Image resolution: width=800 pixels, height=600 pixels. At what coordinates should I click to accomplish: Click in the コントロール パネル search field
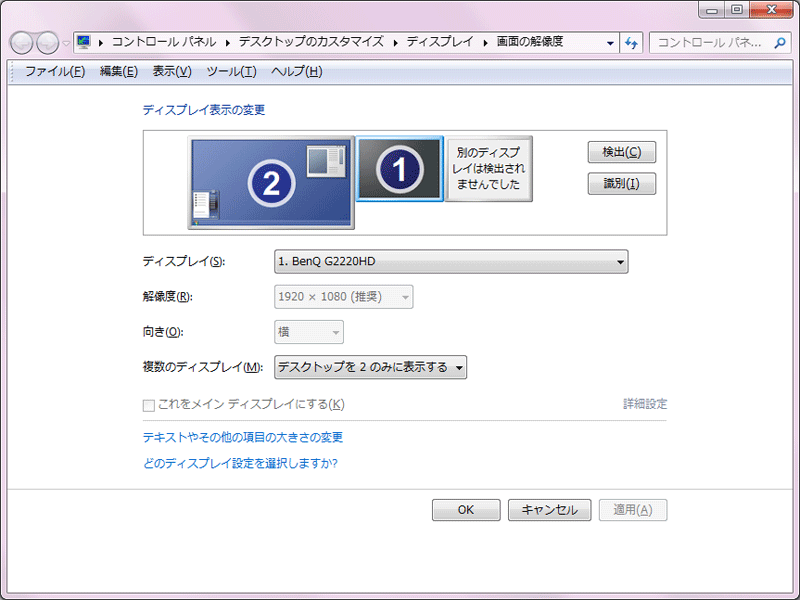click(710, 43)
